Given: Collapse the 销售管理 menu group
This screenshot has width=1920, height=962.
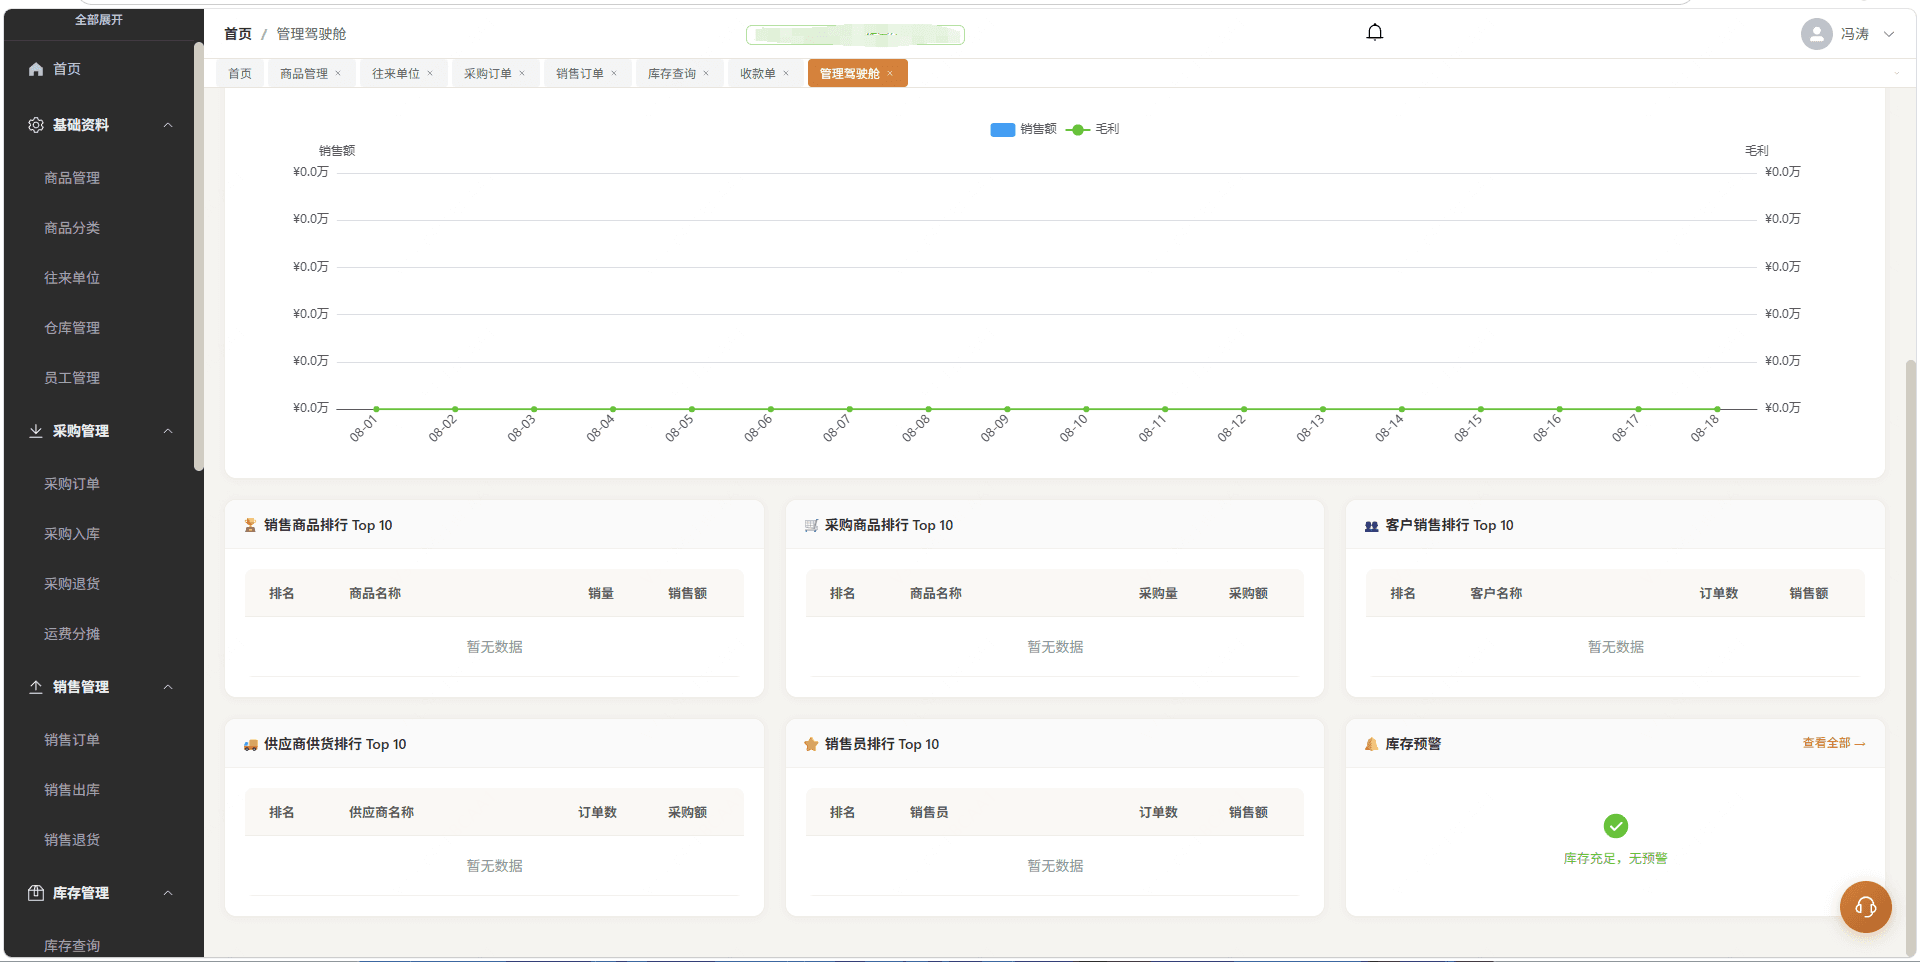Looking at the screenshot, I should pos(168,687).
